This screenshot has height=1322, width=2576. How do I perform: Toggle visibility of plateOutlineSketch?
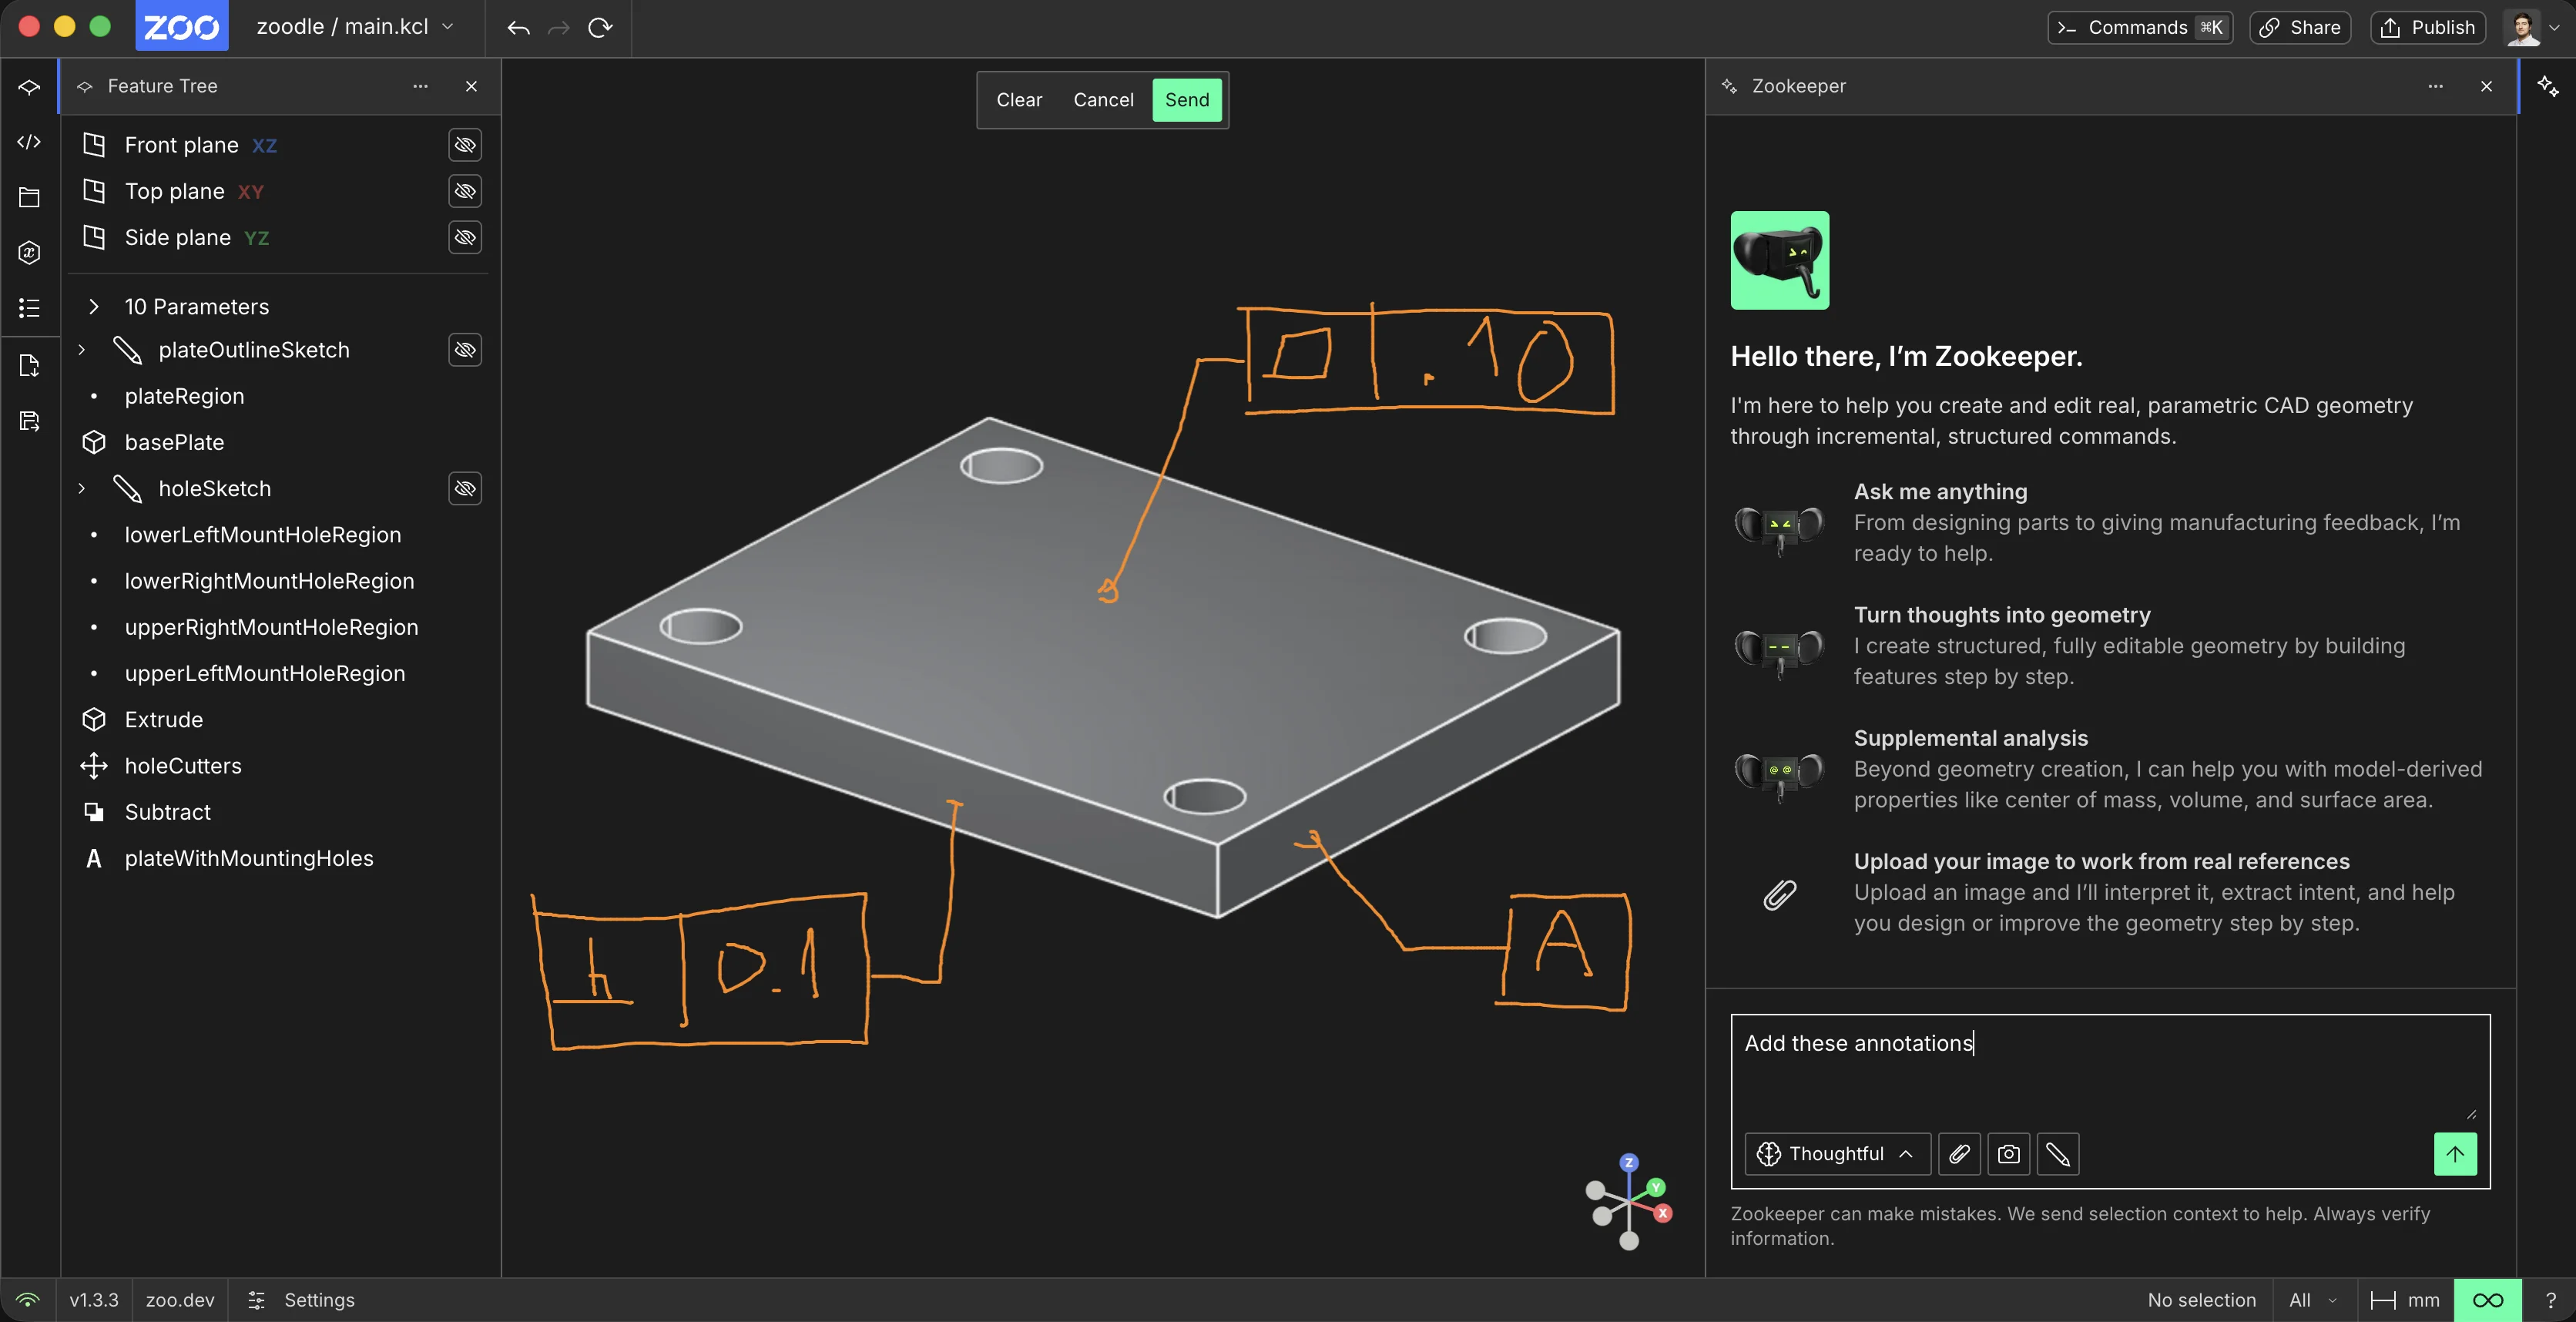pos(465,350)
